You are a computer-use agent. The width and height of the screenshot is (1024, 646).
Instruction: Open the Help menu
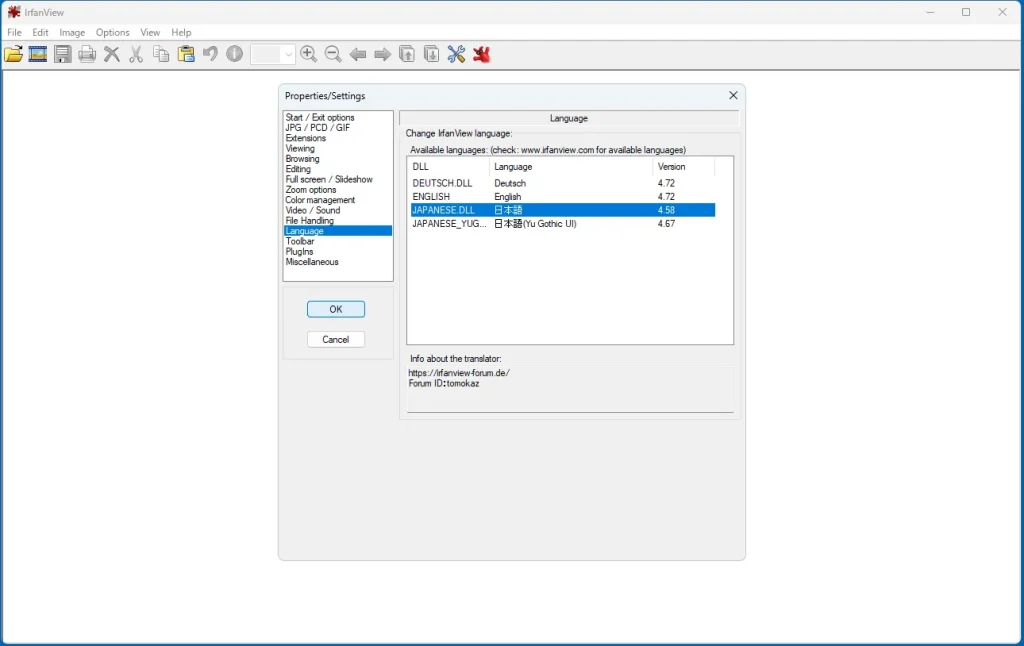point(181,32)
